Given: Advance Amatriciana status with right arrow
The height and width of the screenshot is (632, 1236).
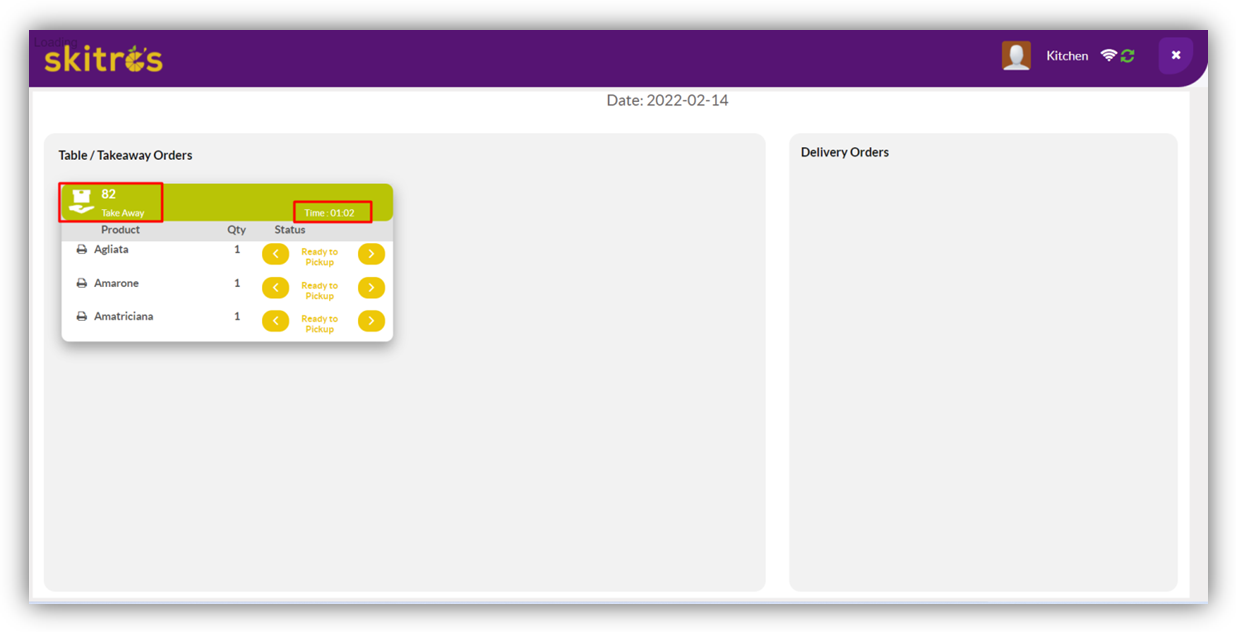Looking at the screenshot, I should coord(371,321).
